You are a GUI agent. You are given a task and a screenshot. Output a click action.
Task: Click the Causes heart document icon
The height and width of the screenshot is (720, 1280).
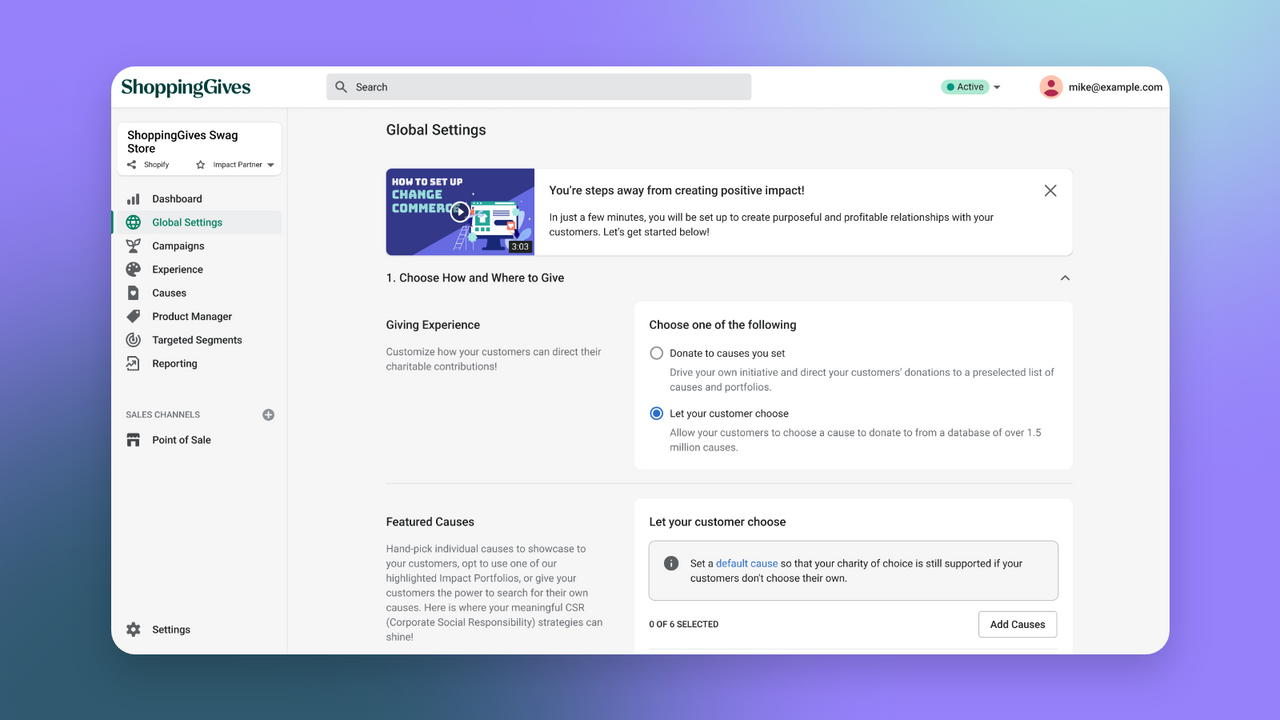tap(133, 293)
